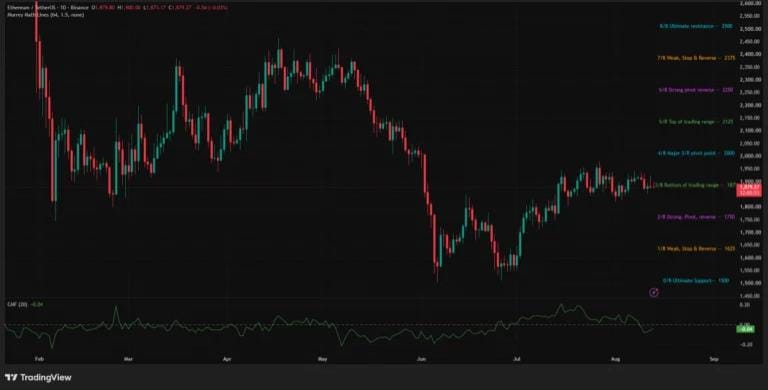Click the Aug label on time axis

click(615, 359)
